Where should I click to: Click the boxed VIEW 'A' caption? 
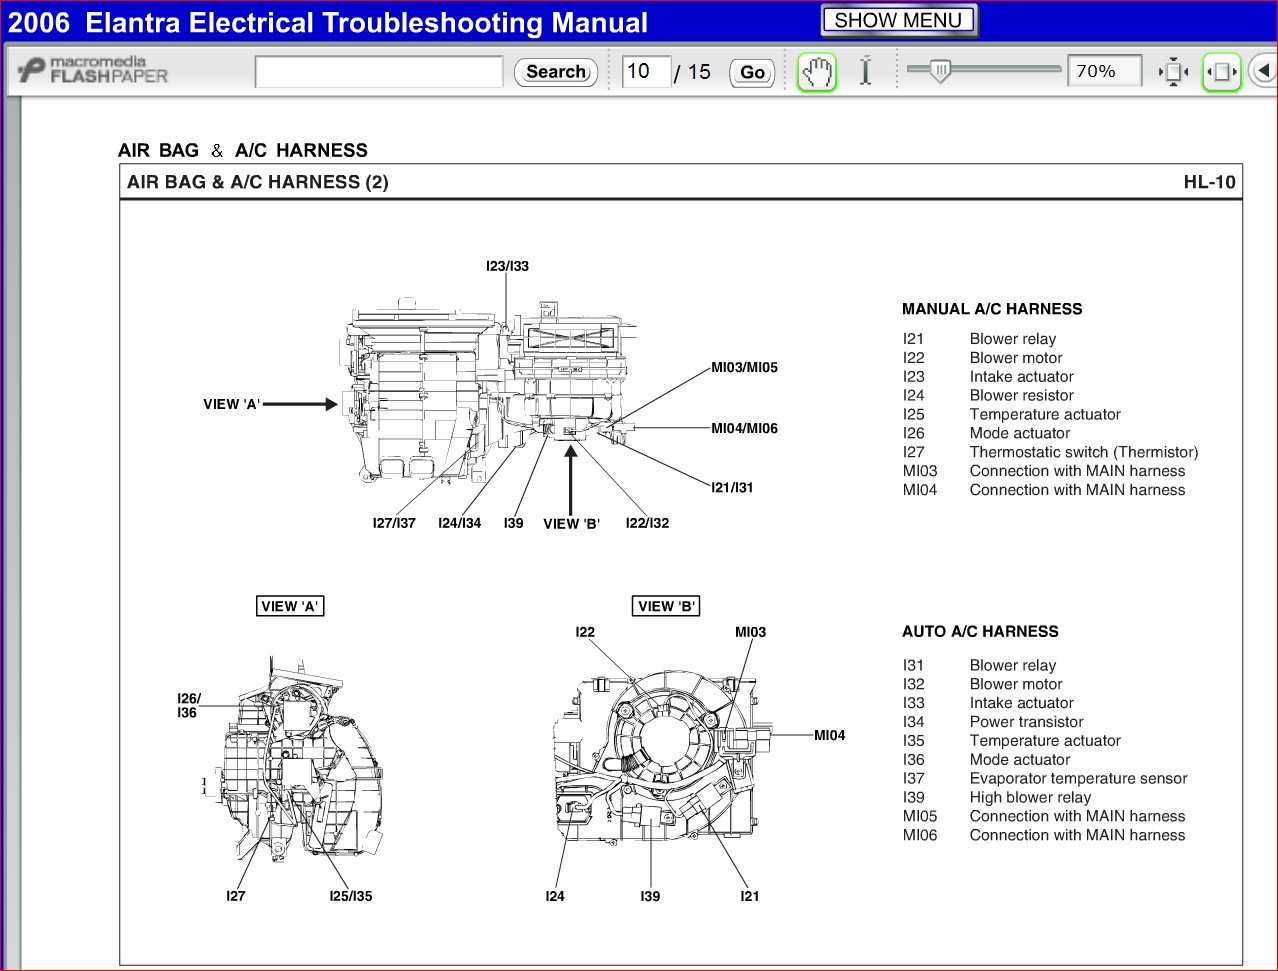290,606
